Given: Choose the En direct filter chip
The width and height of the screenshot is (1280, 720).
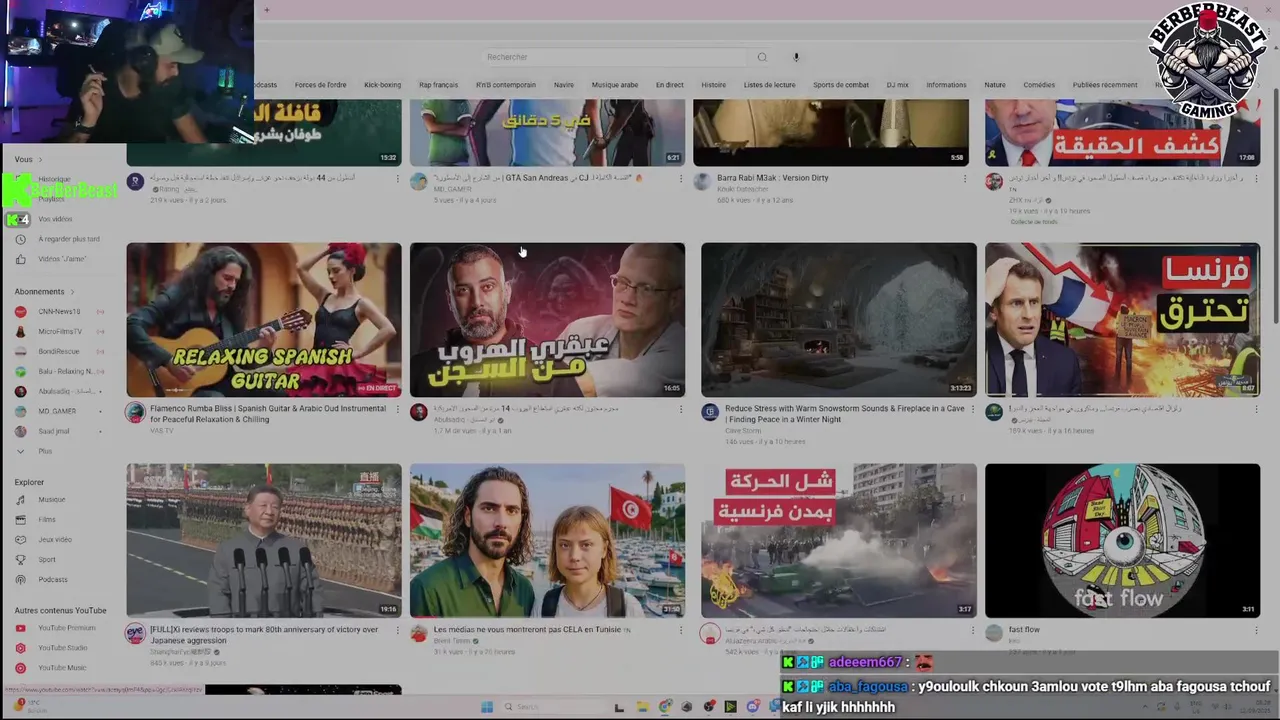Looking at the screenshot, I should 669,85.
